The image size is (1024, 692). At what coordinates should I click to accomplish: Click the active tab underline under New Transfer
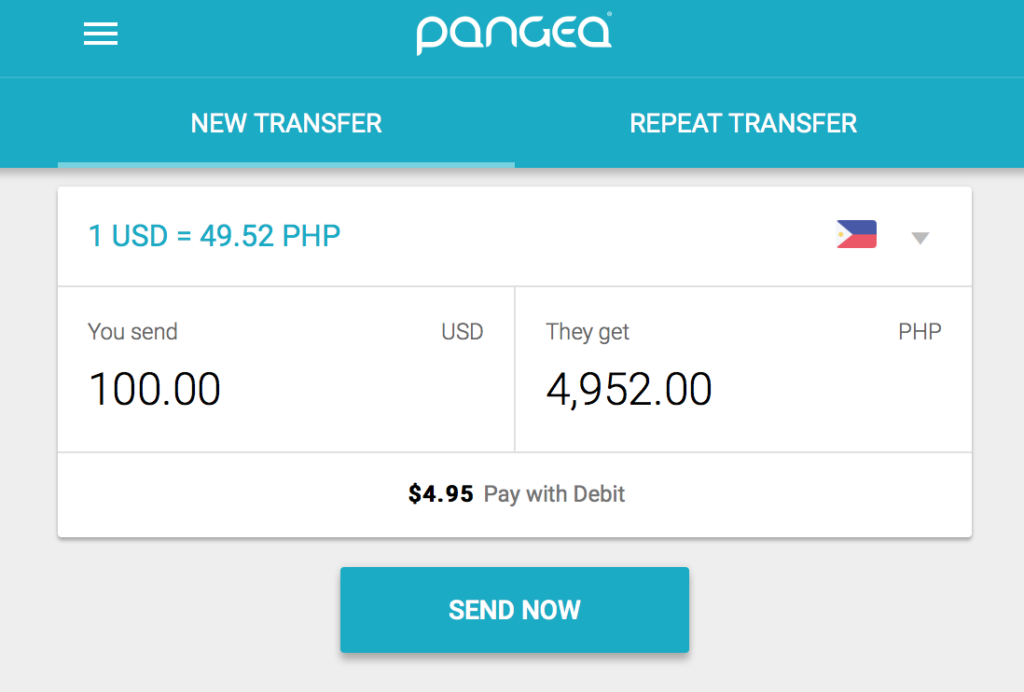[x=286, y=165]
